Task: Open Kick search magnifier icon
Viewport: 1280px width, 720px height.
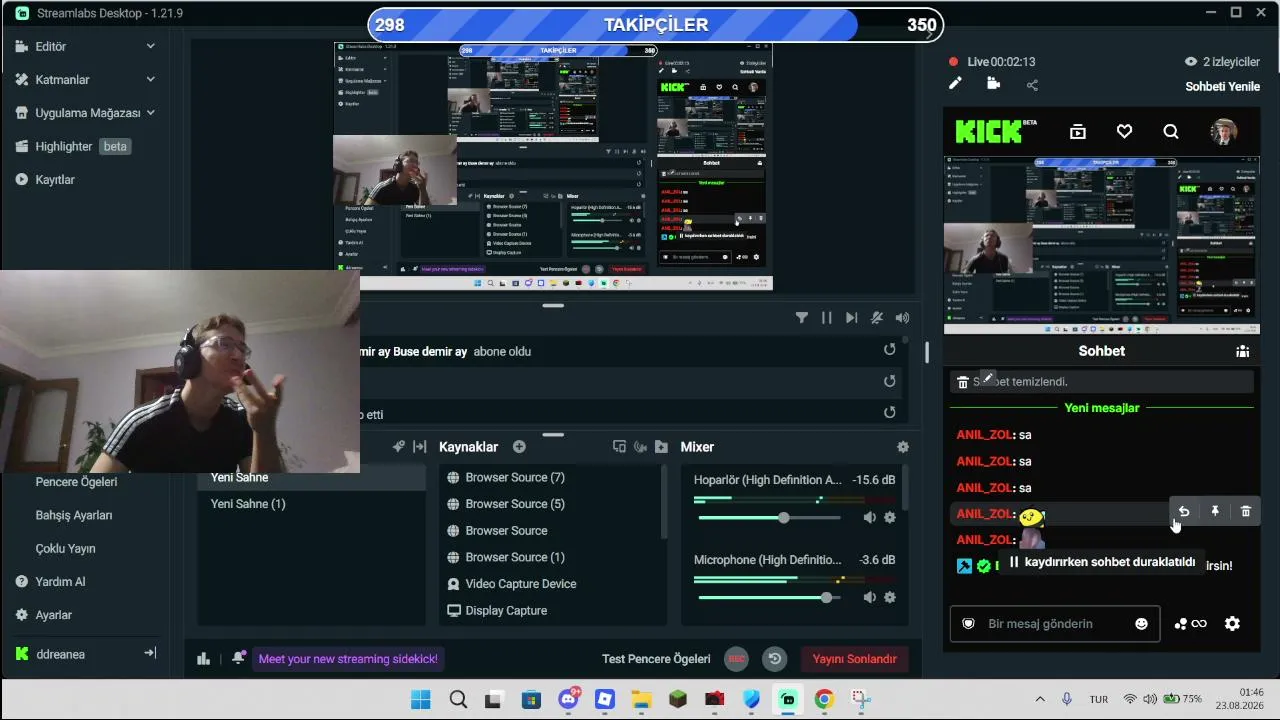Action: (1171, 131)
